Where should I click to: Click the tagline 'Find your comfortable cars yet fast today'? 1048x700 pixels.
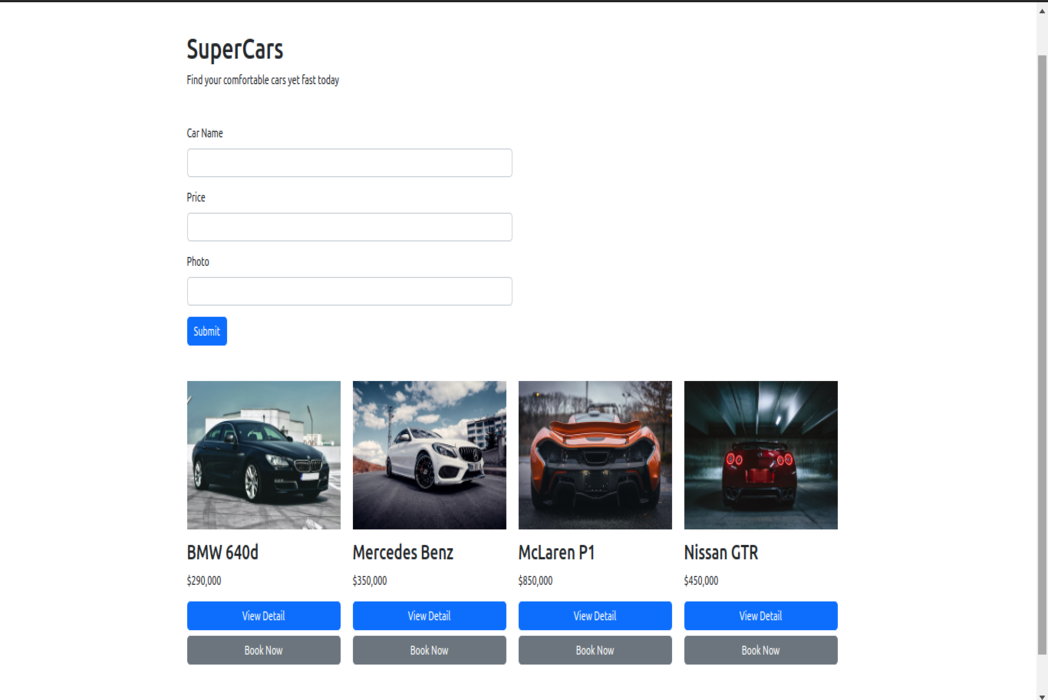263,80
